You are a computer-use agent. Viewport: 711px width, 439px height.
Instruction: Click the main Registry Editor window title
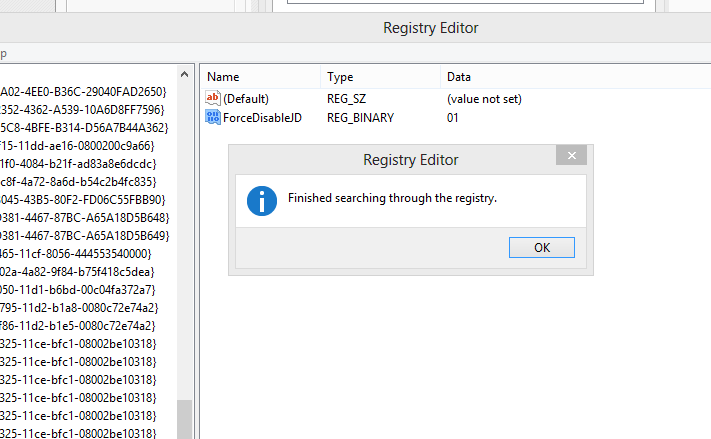point(431,28)
